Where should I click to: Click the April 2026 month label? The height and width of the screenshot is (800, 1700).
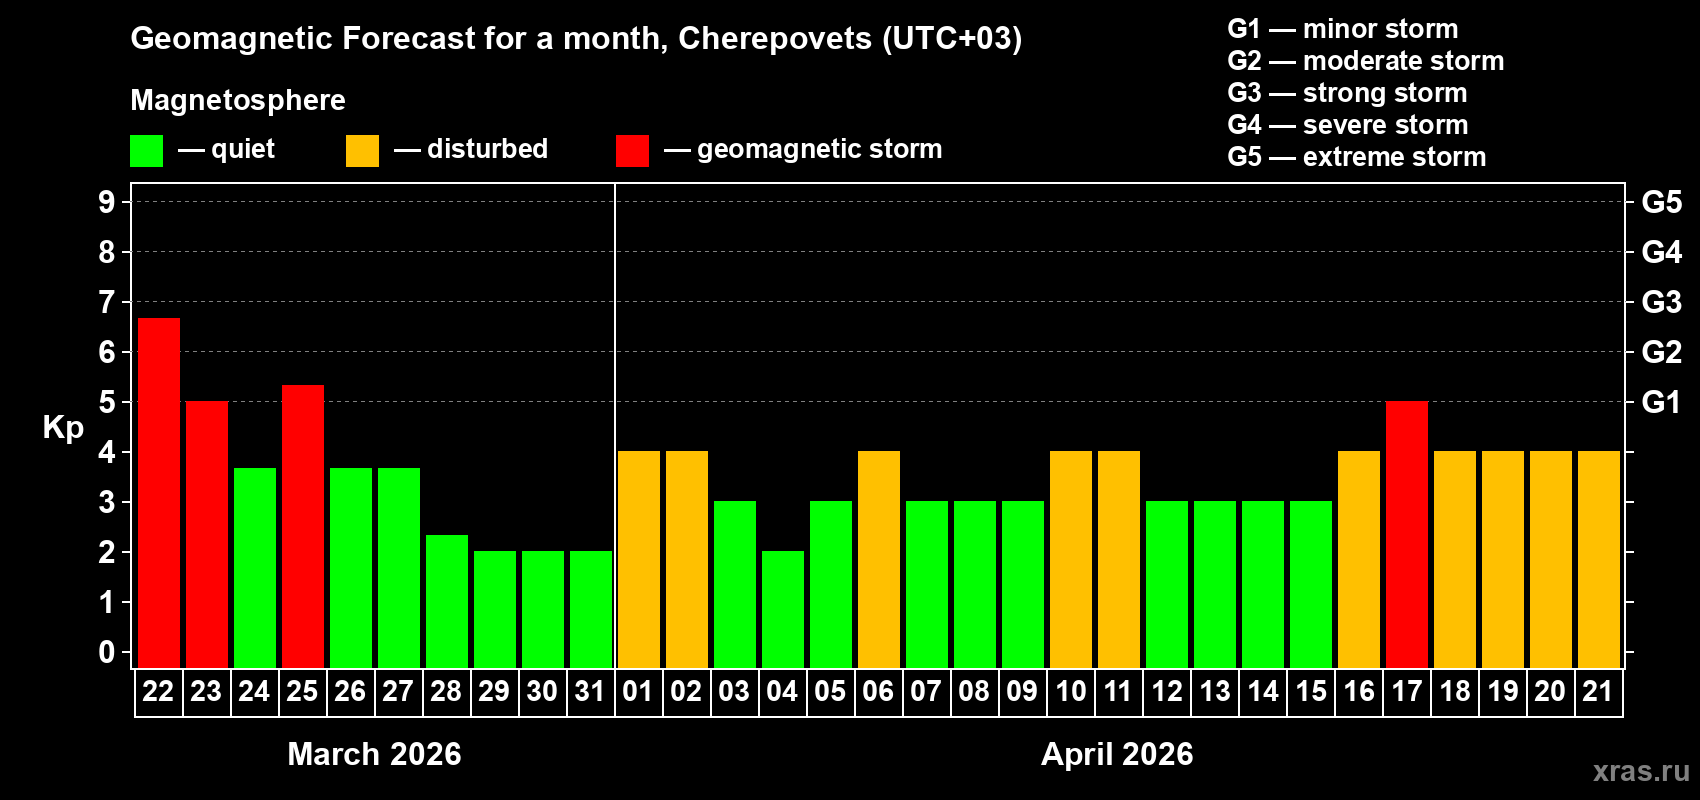click(1117, 754)
